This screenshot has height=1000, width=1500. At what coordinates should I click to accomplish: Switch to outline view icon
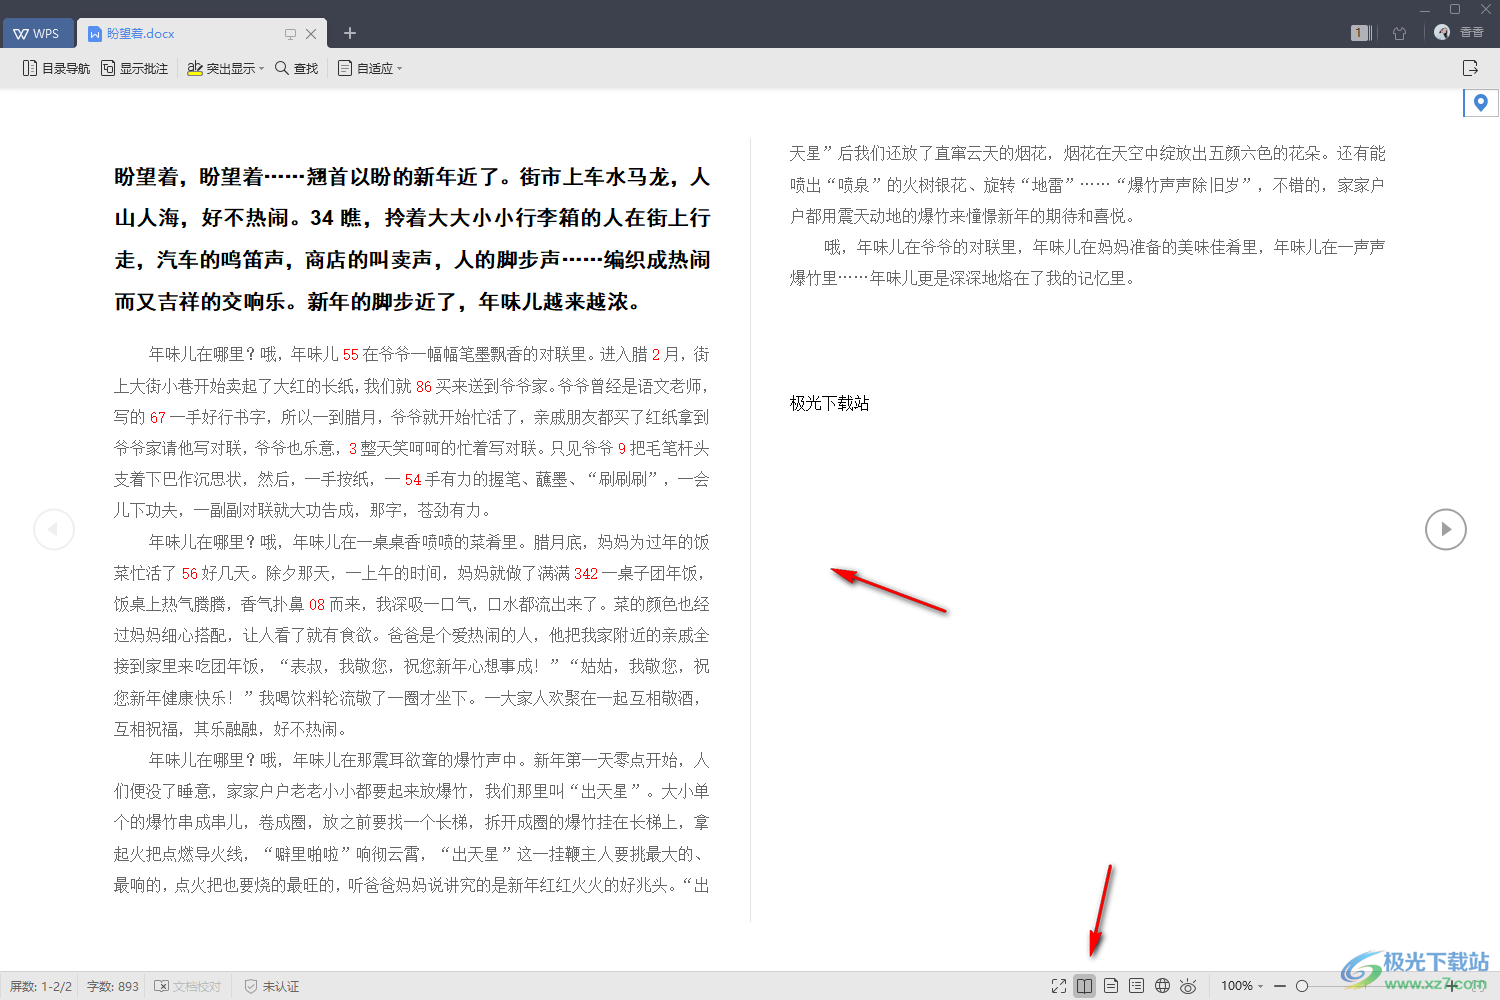coord(1137,986)
